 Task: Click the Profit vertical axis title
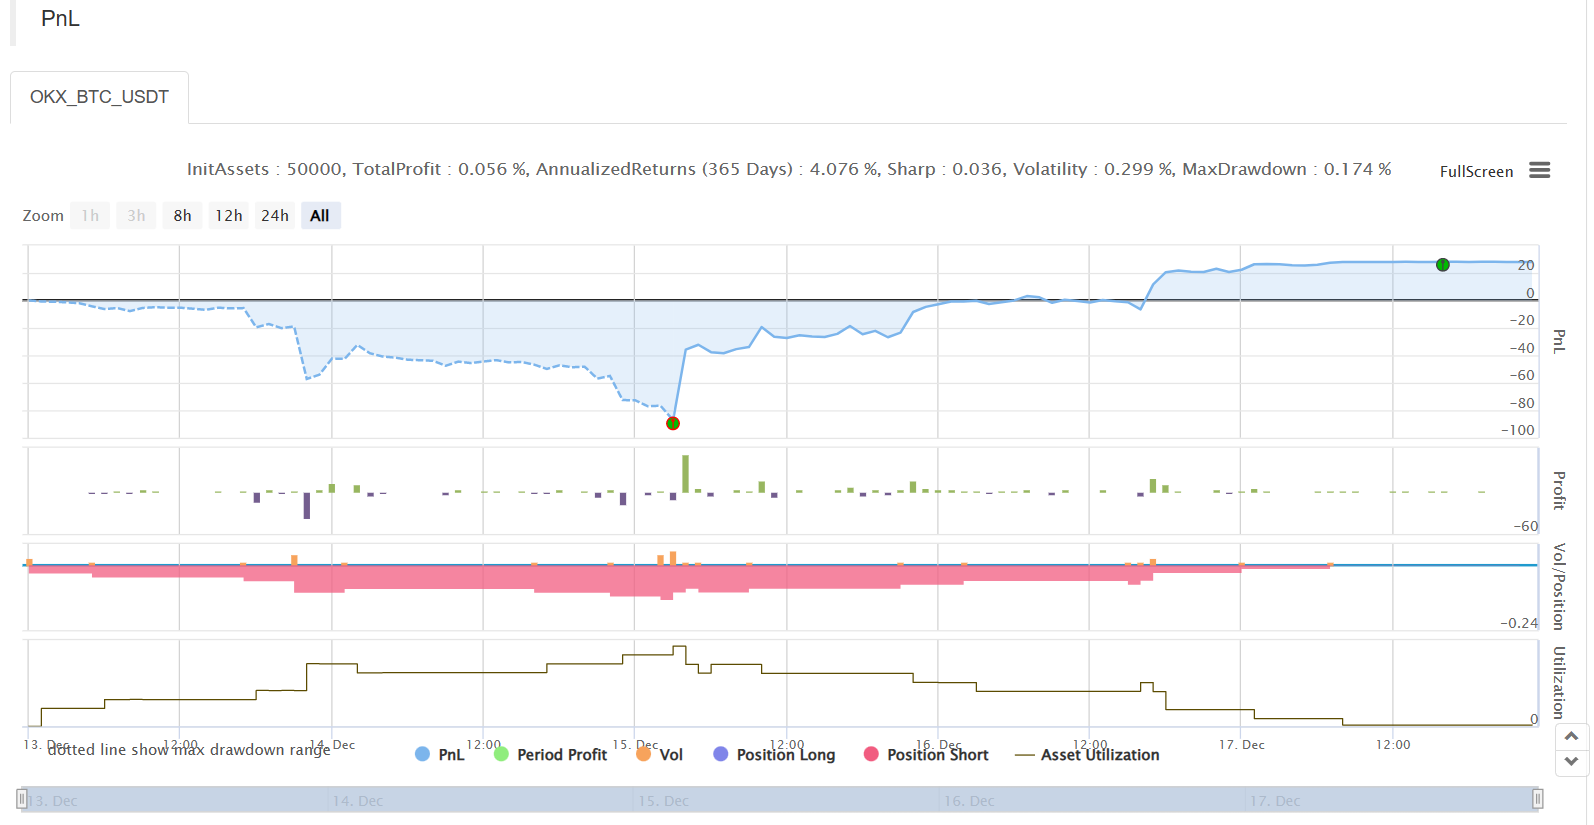[x=1559, y=491]
